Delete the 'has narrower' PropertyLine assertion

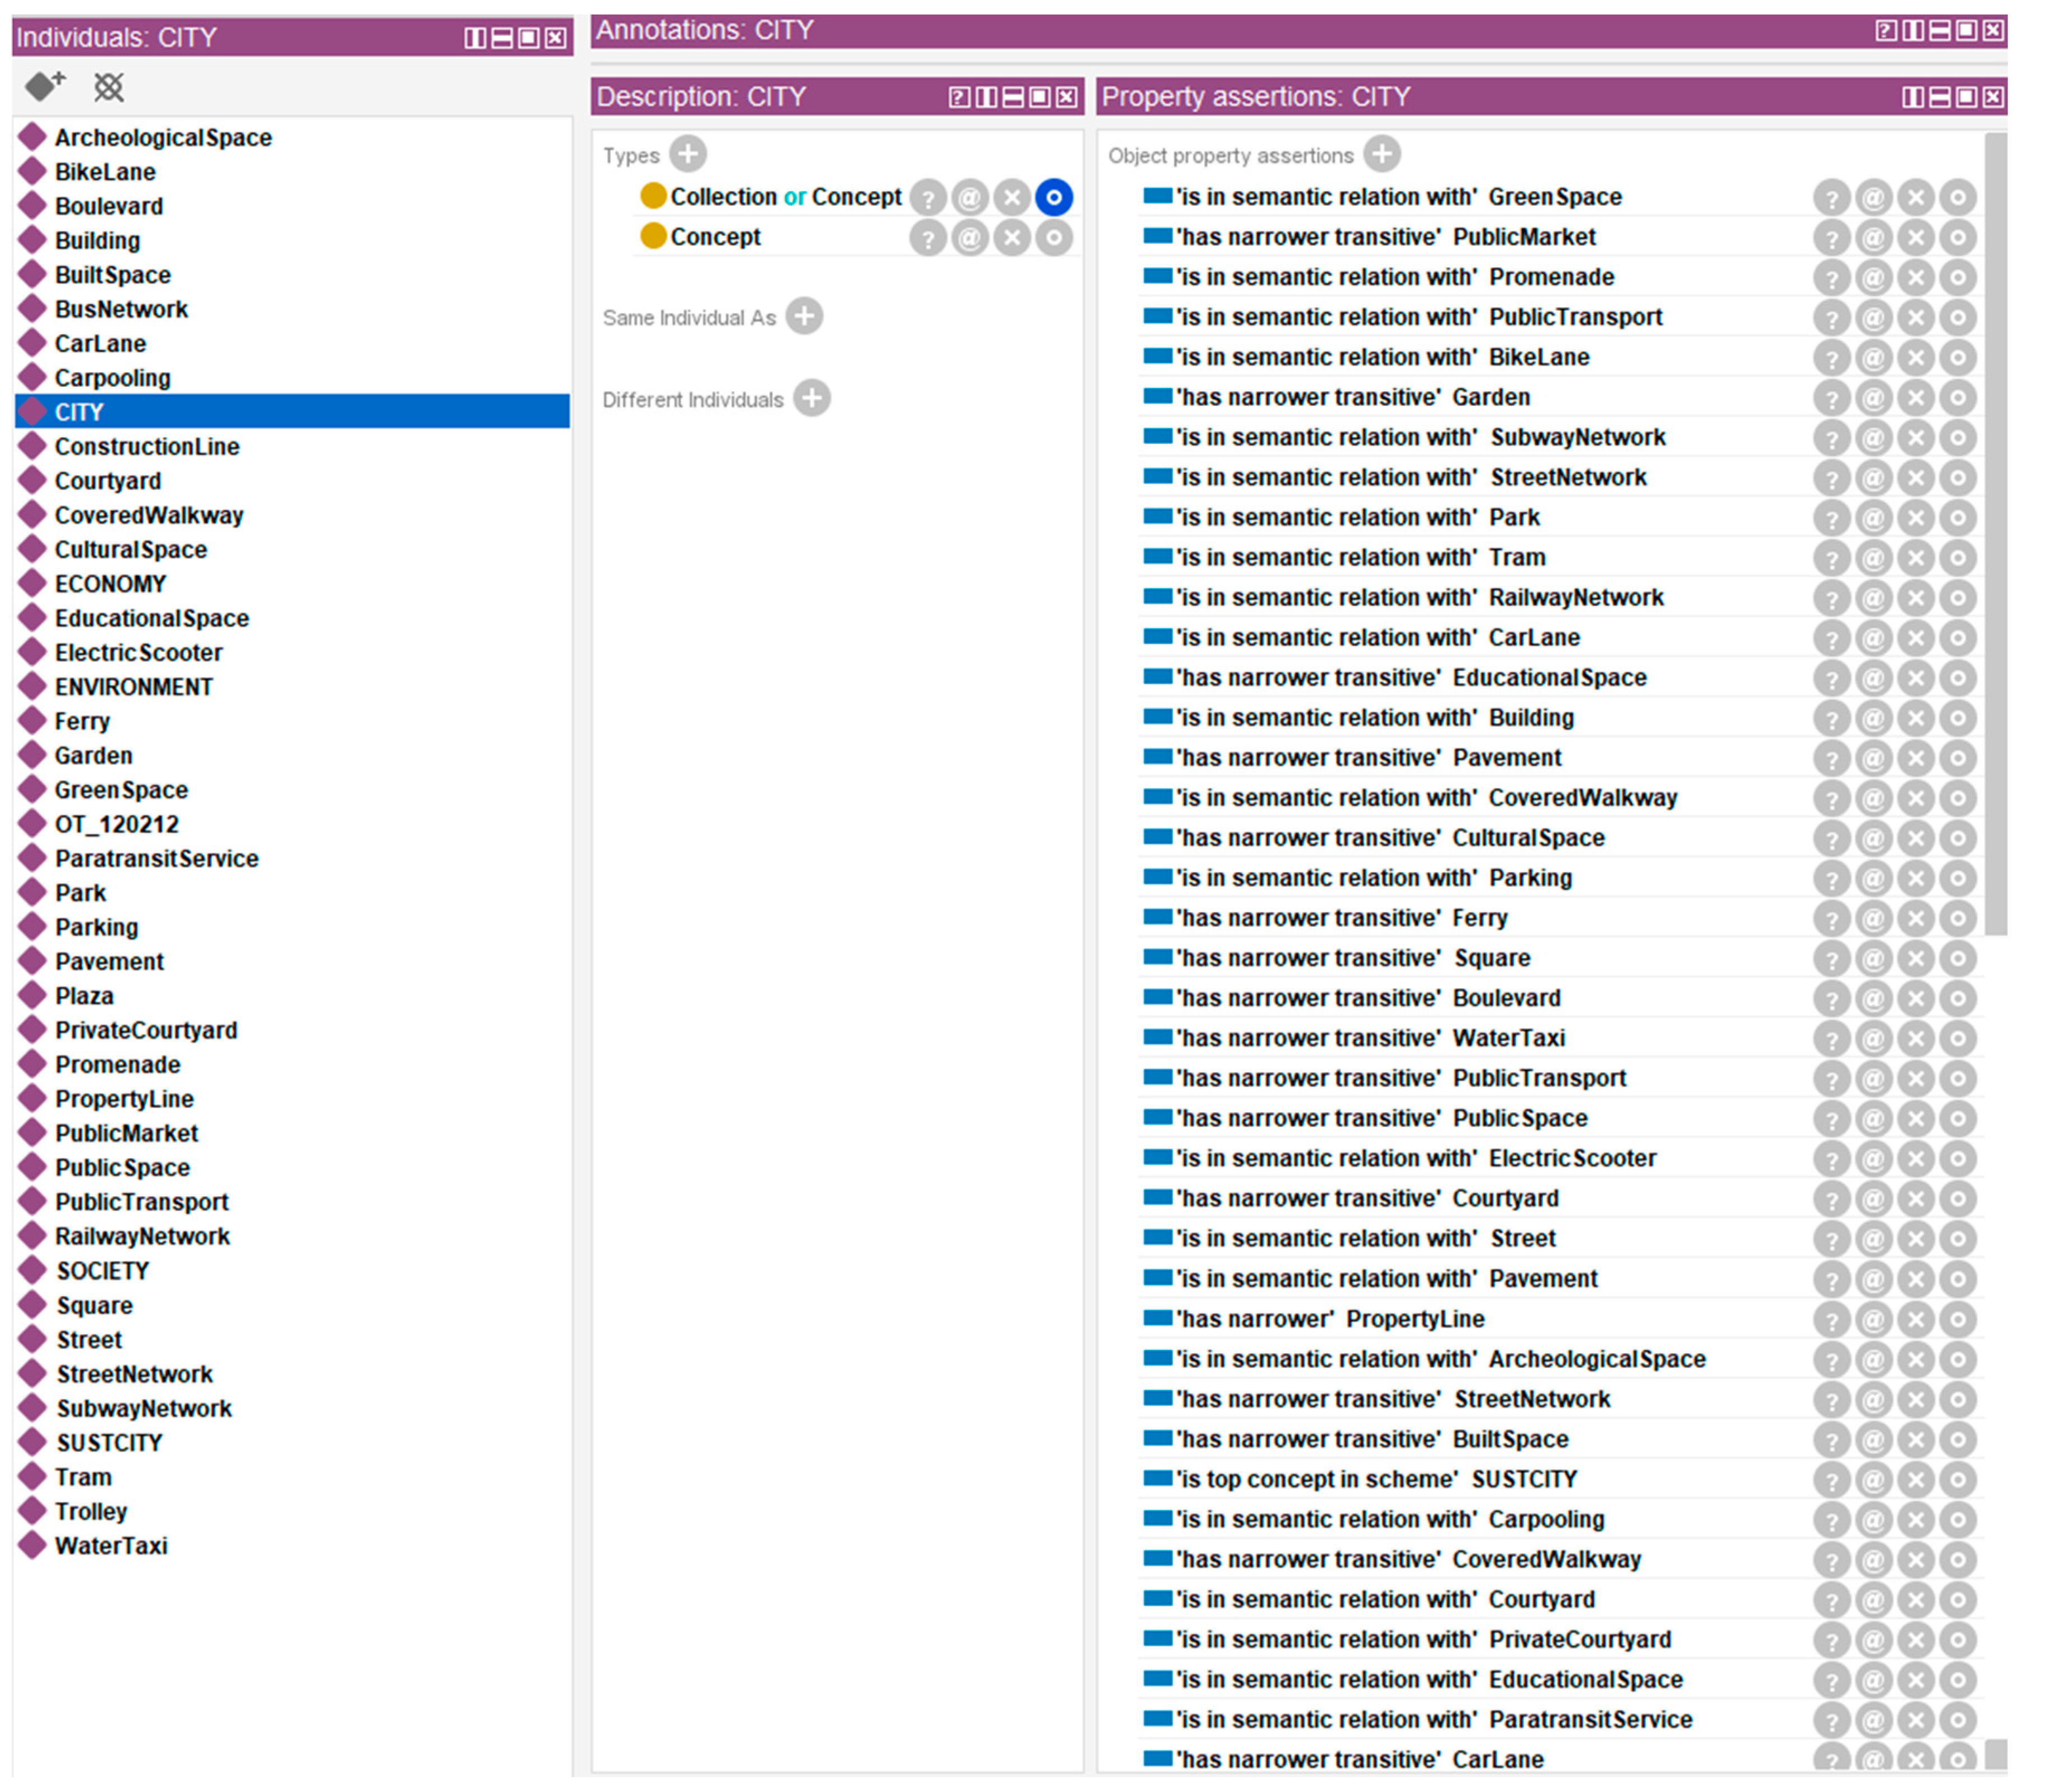point(1915,1320)
